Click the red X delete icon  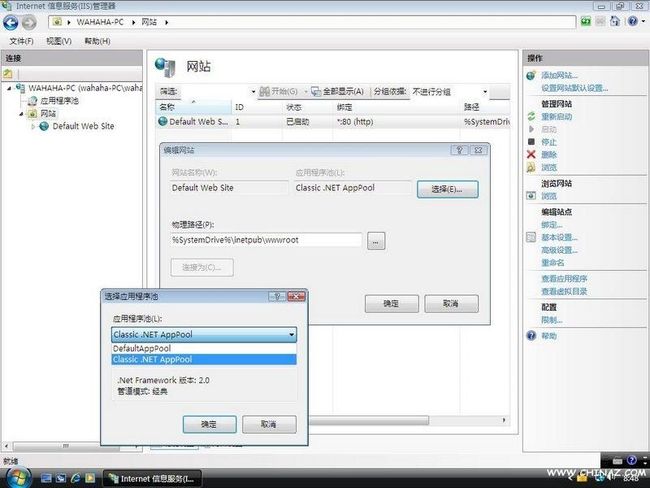[x=531, y=155]
